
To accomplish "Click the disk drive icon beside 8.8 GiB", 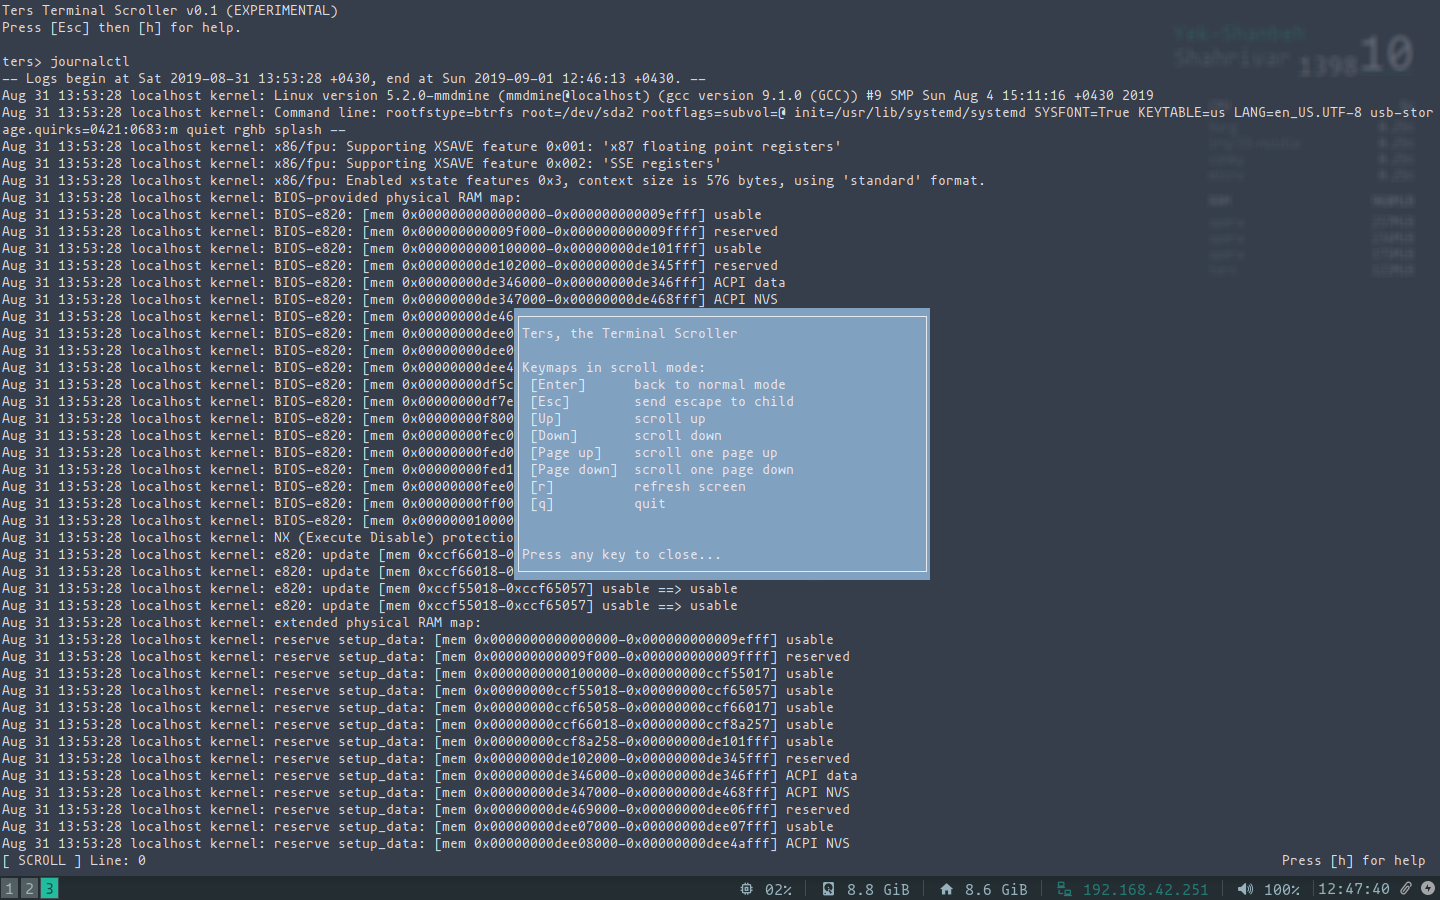I will click(828, 889).
